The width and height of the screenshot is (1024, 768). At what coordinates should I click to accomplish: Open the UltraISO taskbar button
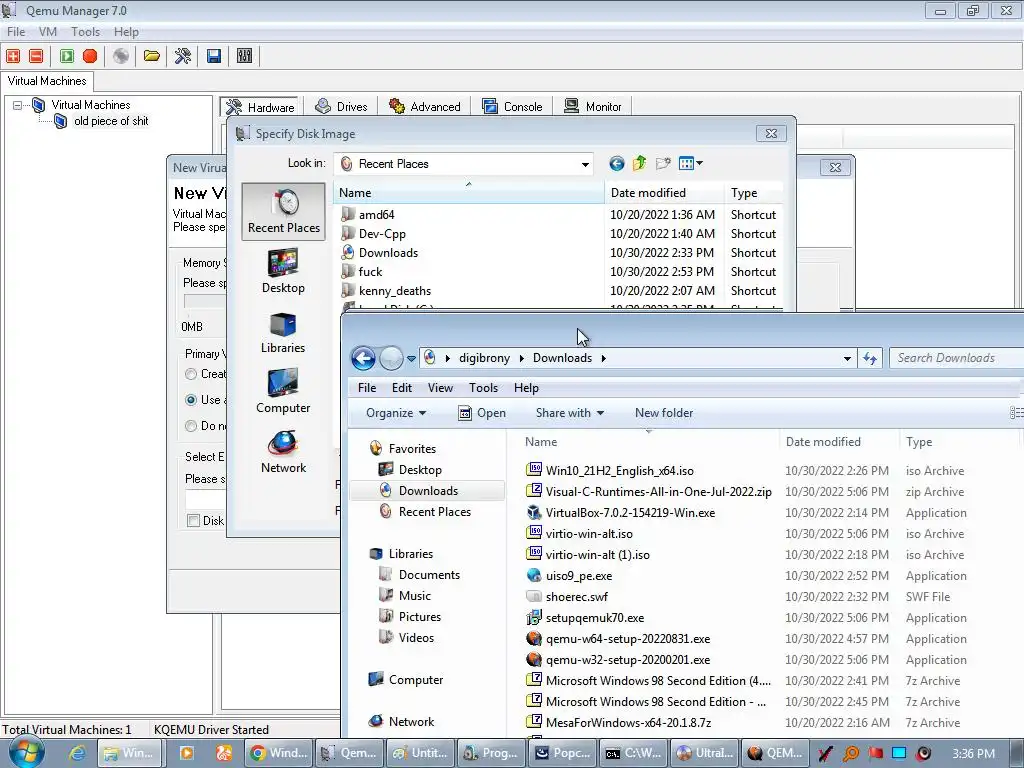click(705, 753)
